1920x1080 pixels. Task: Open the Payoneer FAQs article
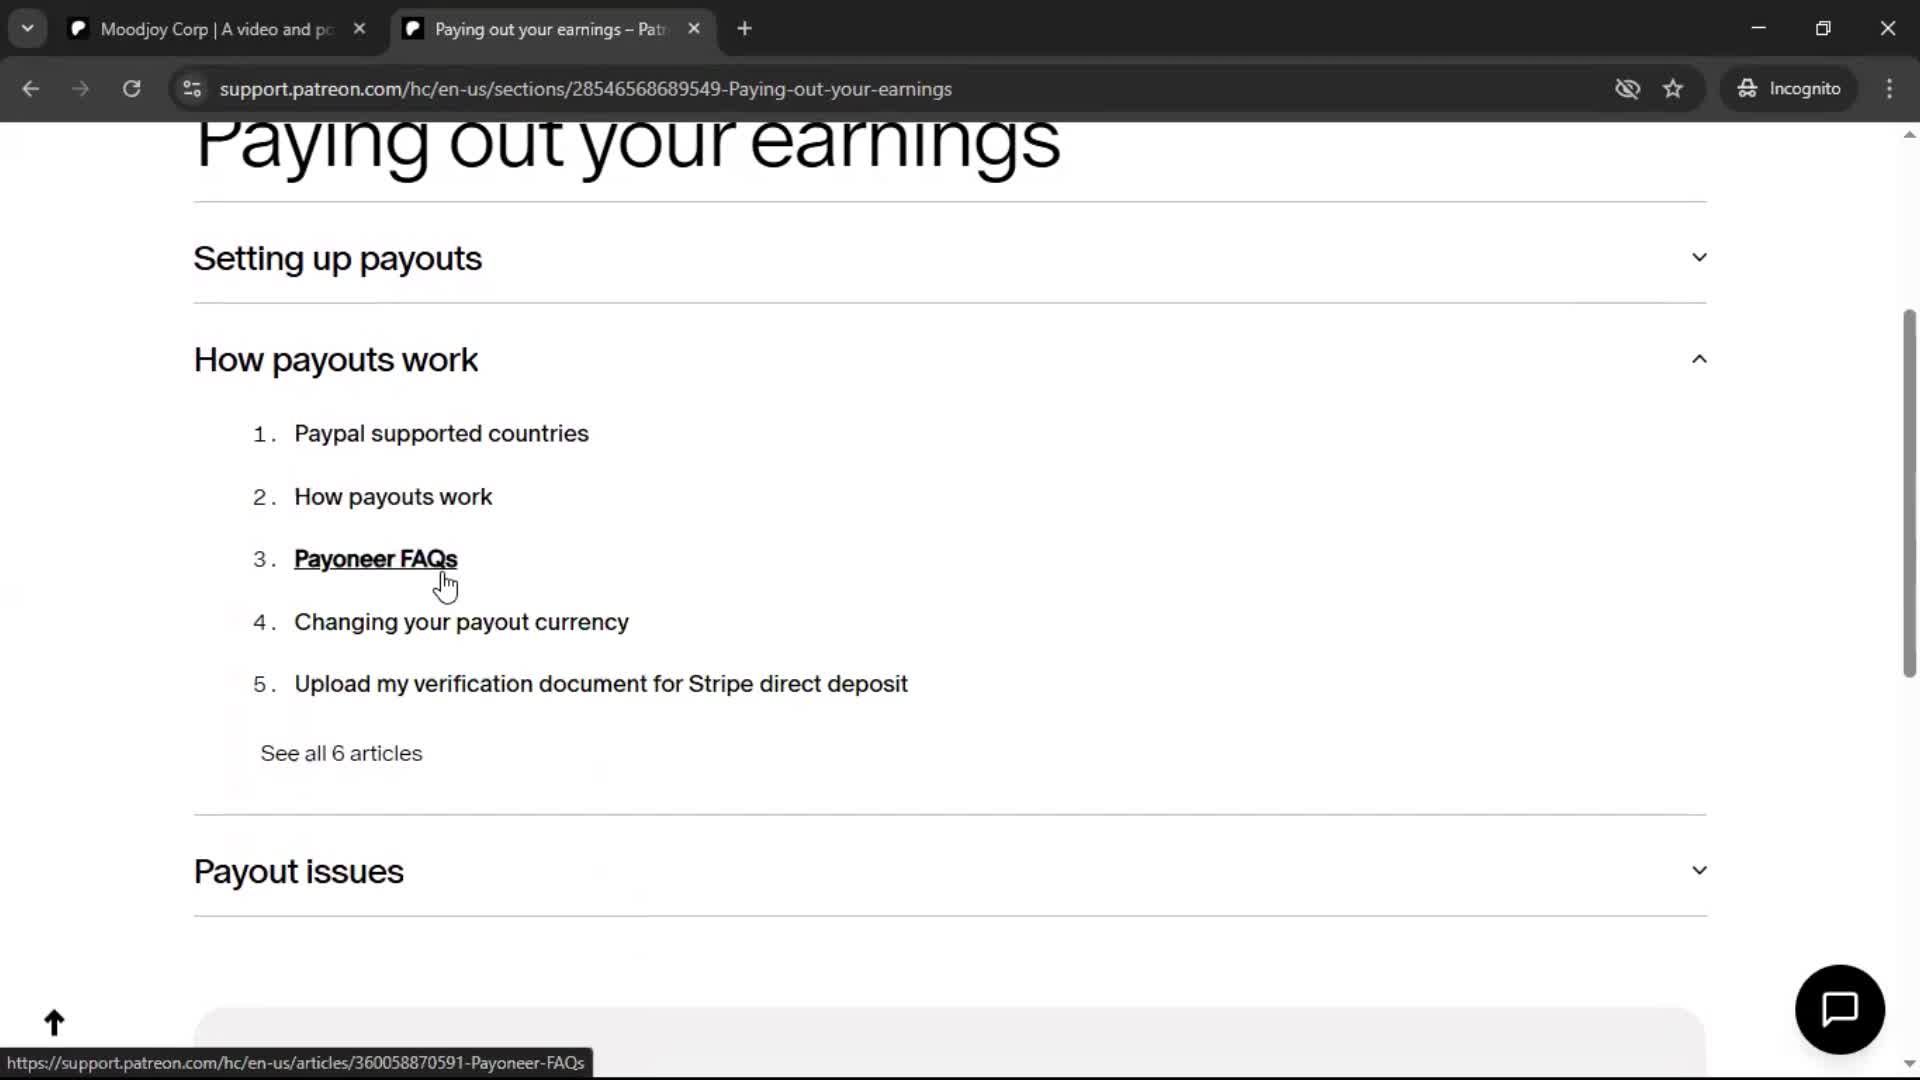point(375,559)
